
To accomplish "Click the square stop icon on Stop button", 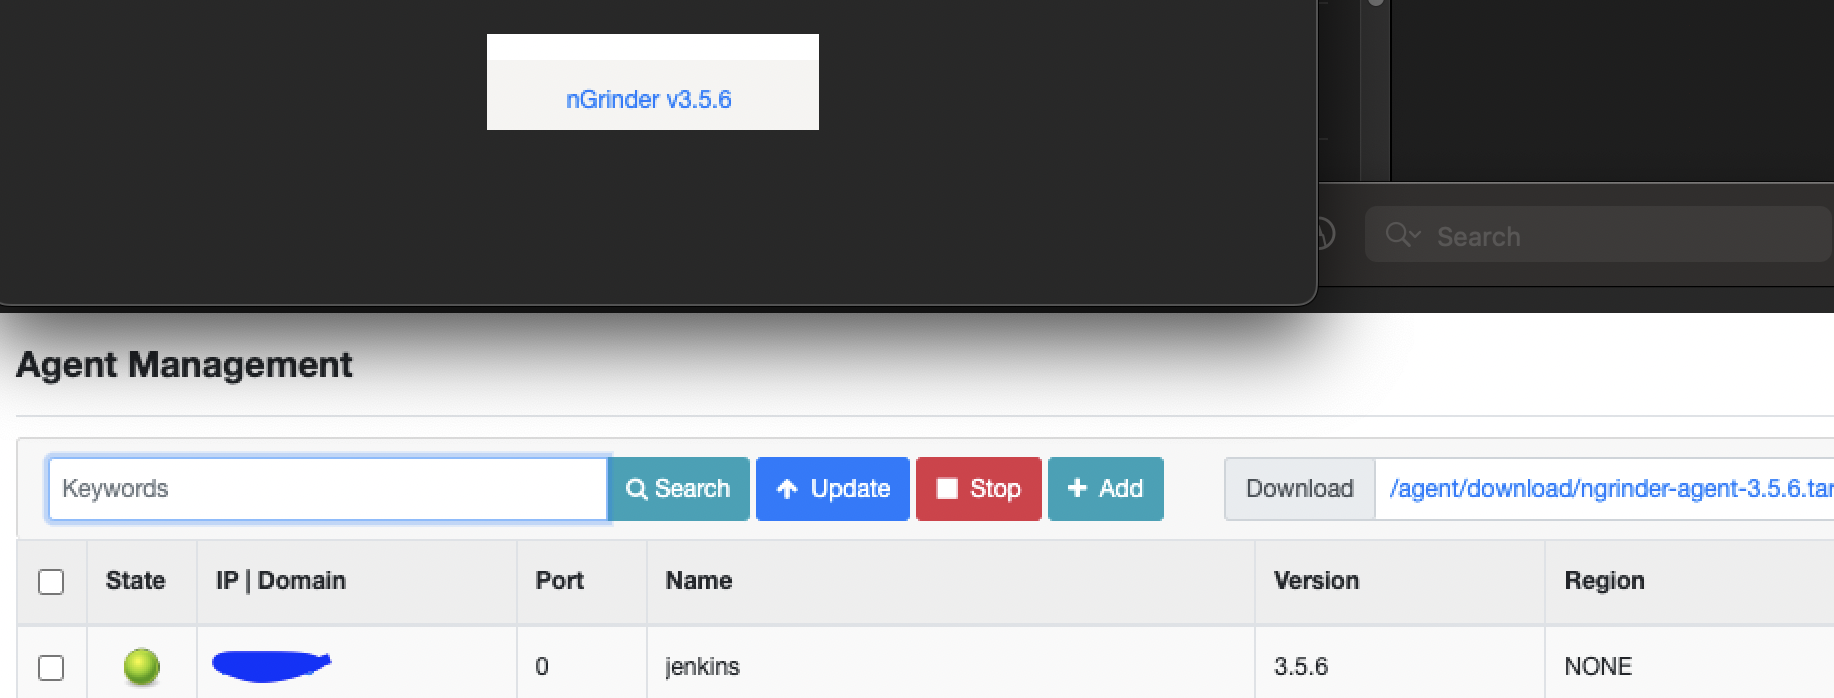I will 946,488.
